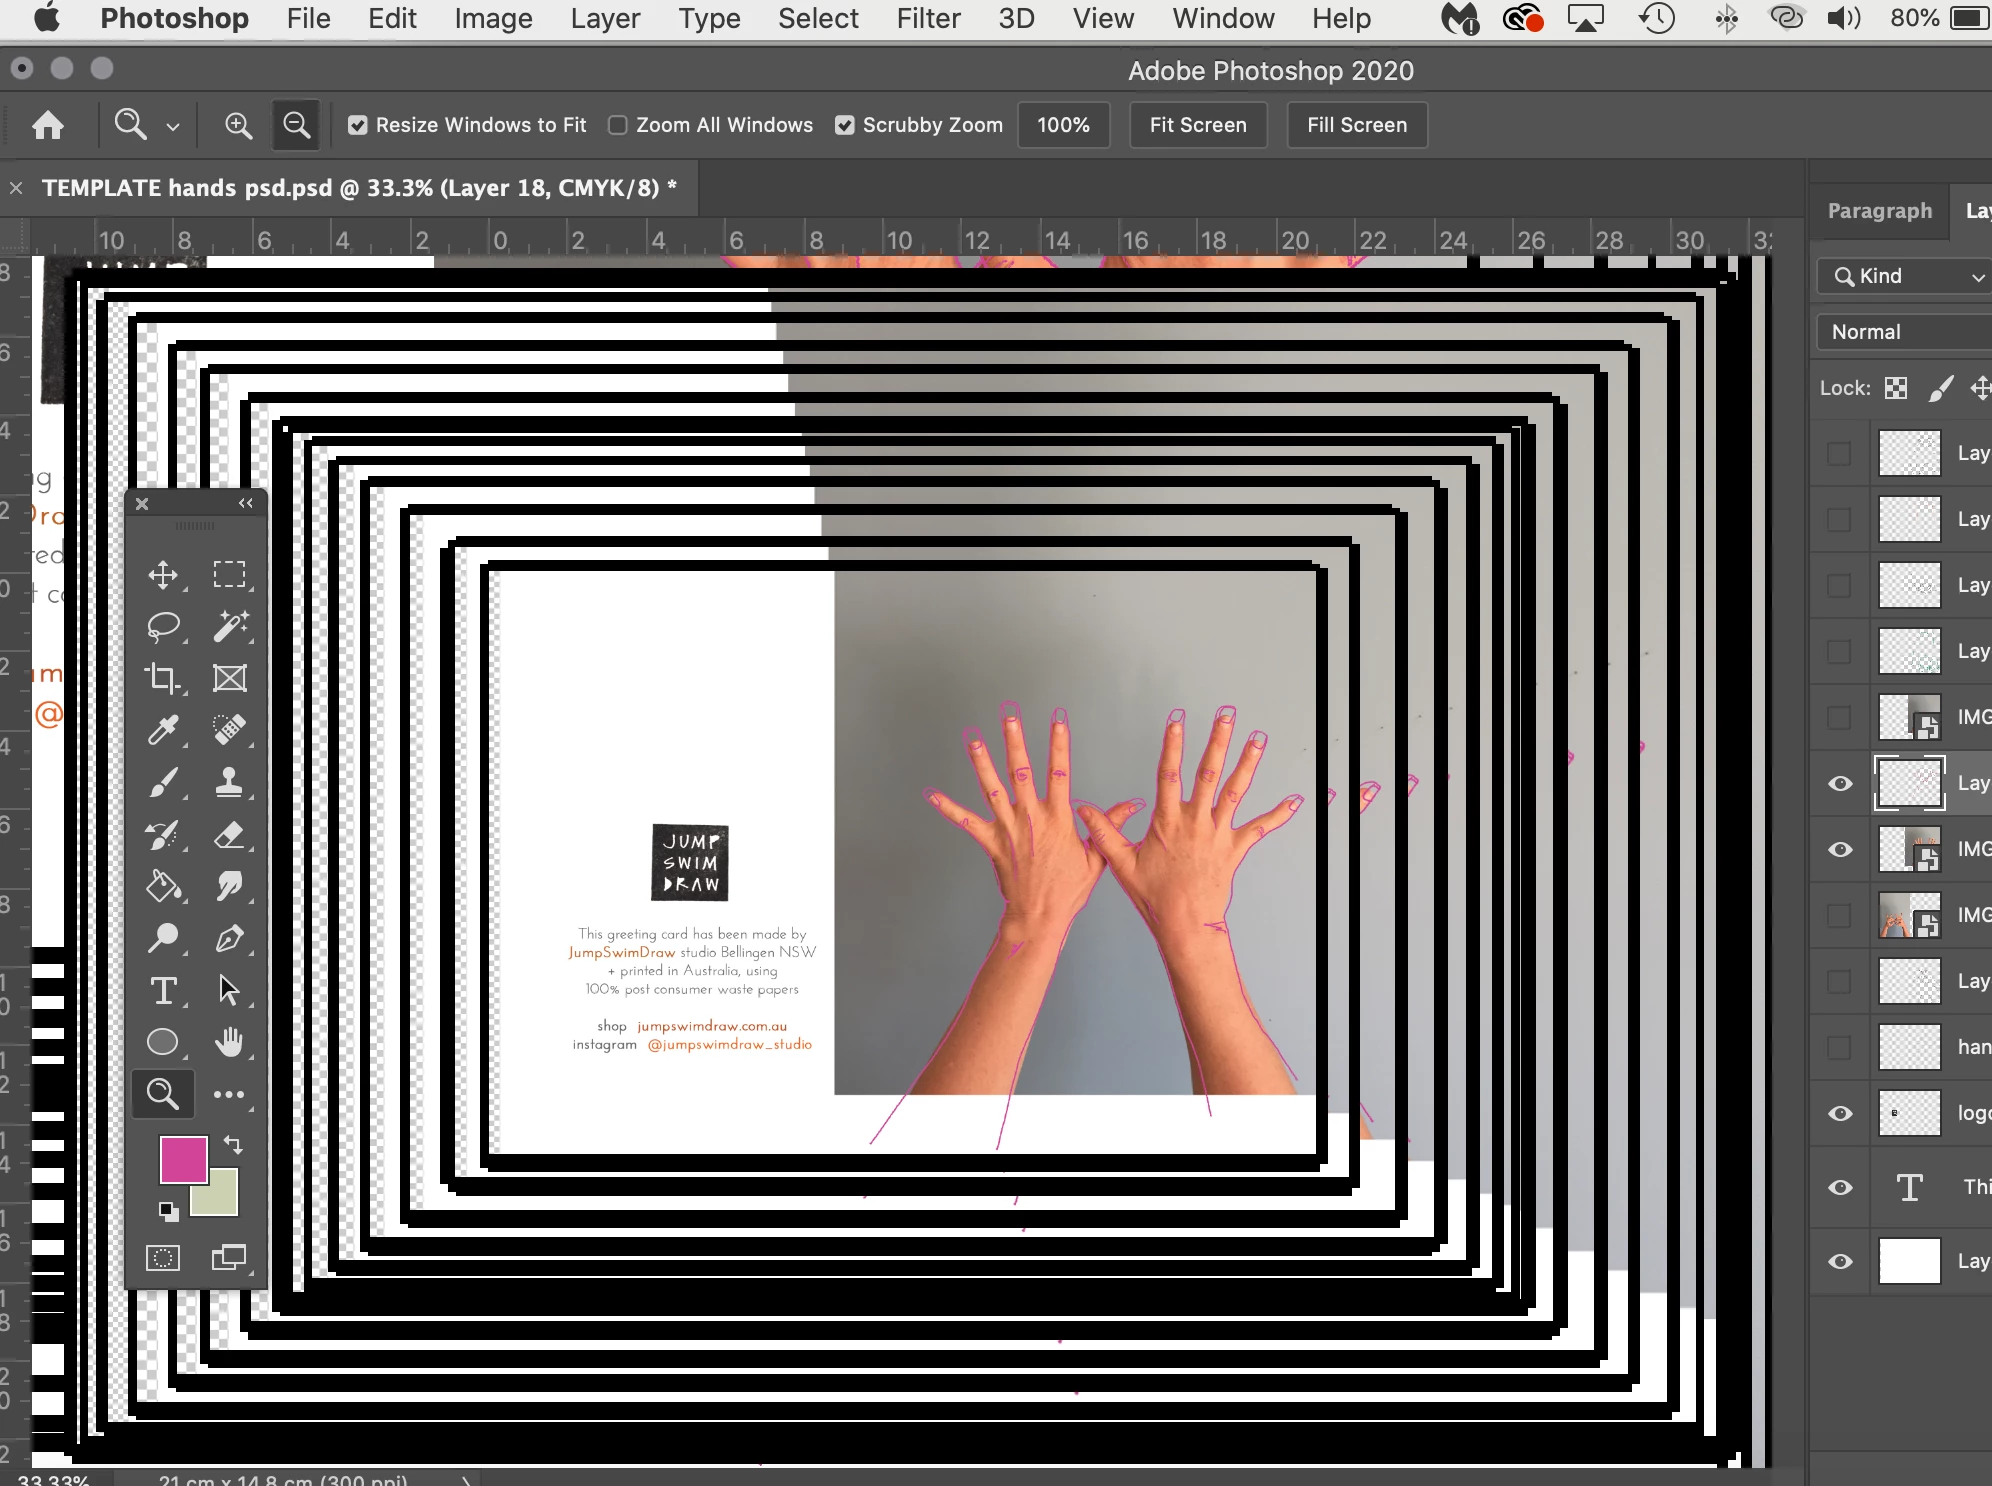This screenshot has height=1486, width=1992.
Task: Disable Resize Windows to Fit checkbox
Action: [x=357, y=125]
